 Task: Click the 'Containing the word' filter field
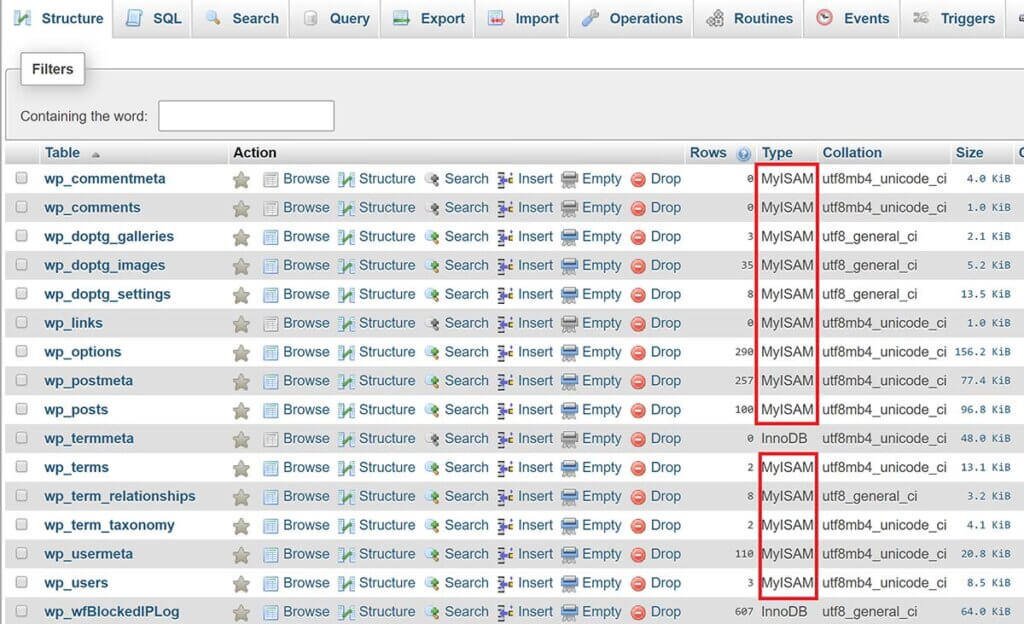(x=246, y=116)
